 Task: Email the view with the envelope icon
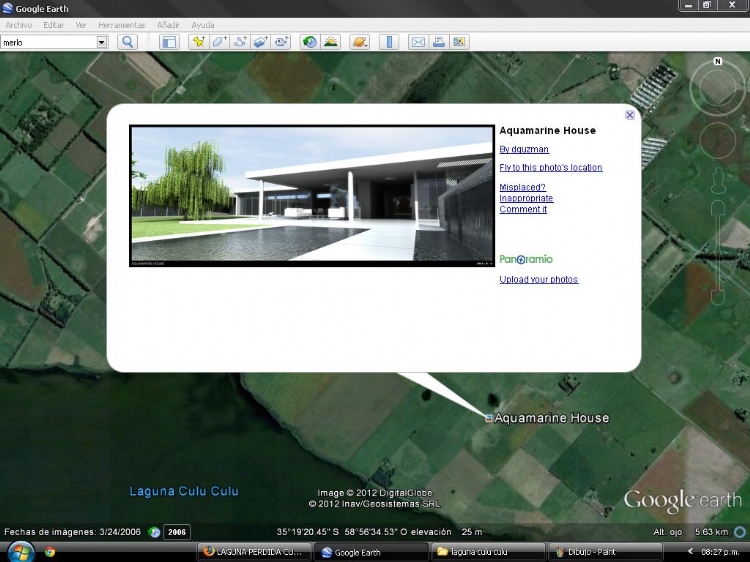point(418,42)
